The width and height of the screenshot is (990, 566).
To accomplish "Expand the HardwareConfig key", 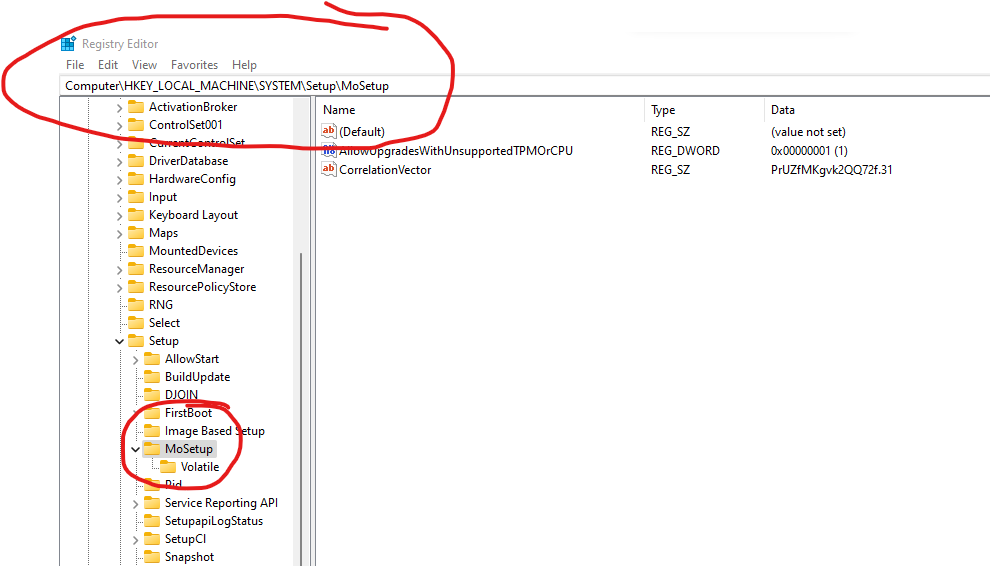I will coord(119,180).
